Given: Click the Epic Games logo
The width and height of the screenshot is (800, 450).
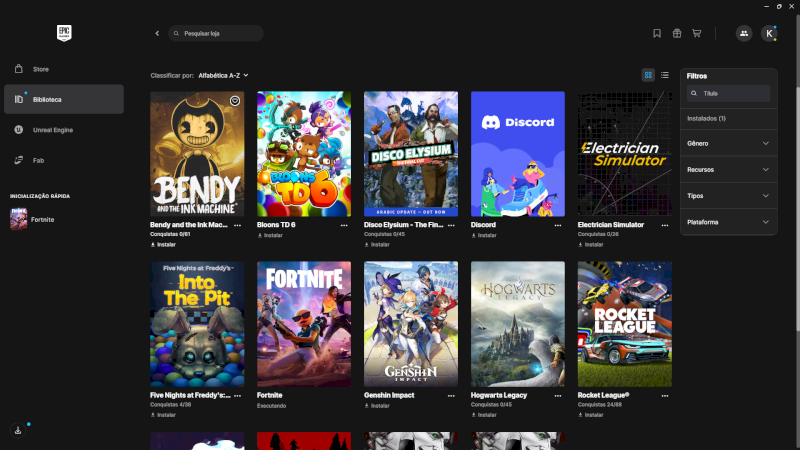Looking at the screenshot, I should [x=64, y=33].
